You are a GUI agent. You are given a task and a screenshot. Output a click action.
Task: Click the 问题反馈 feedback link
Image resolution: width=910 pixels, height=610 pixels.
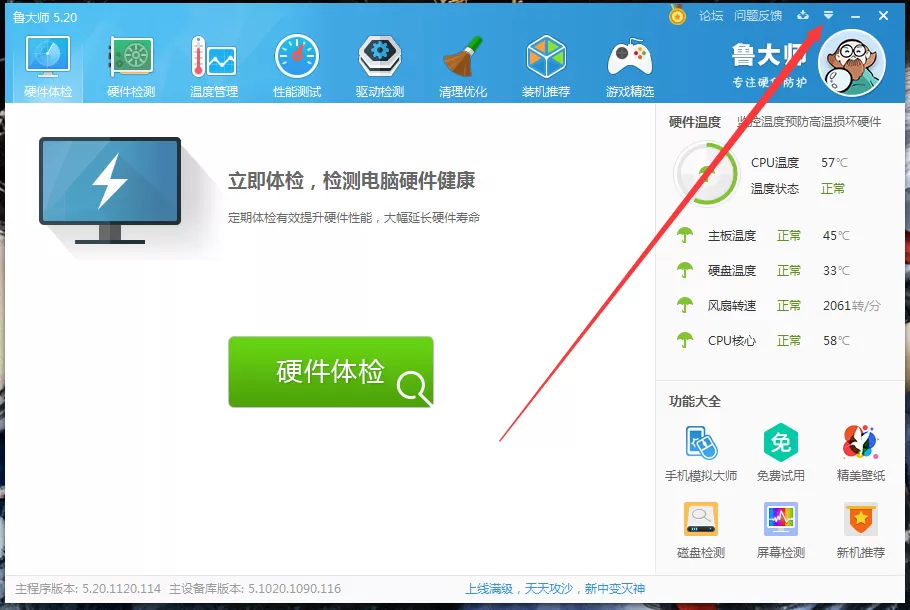click(x=758, y=16)
